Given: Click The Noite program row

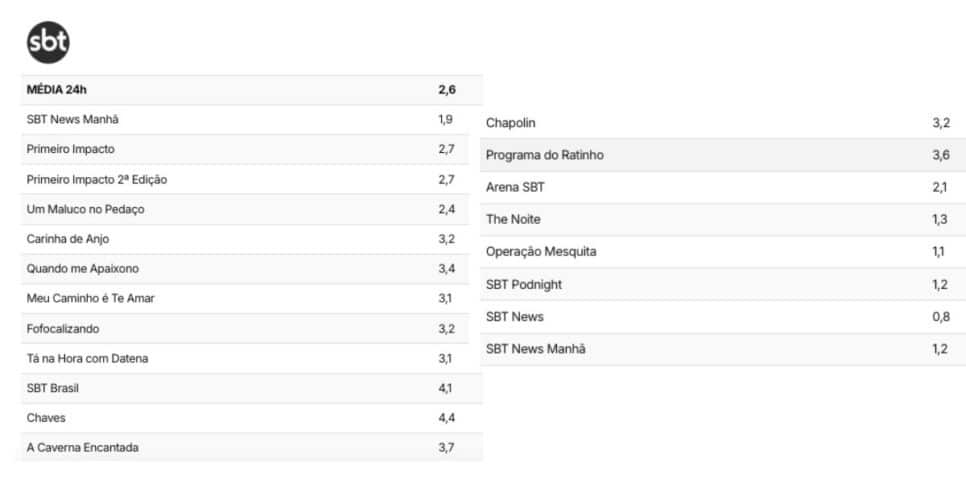Looking at the screenshot, I should tap(723, 220).
